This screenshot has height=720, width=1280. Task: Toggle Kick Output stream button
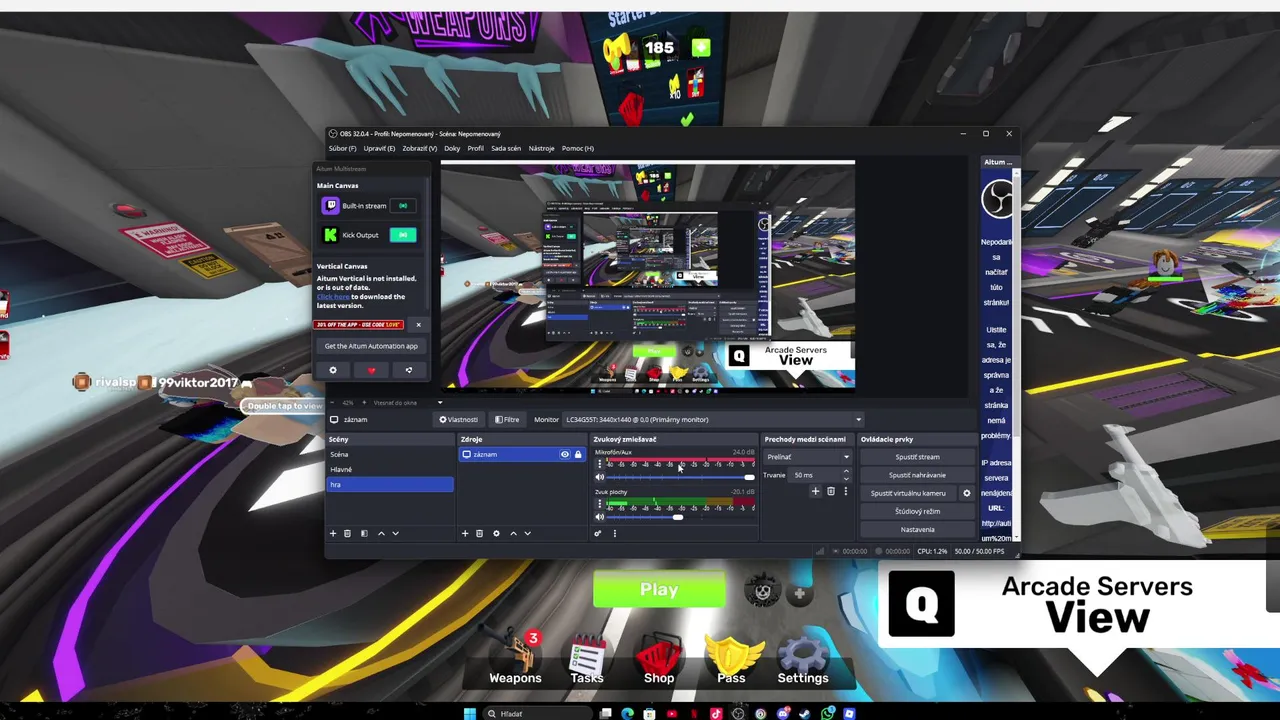pyautogui.click(x=403, y=235)
